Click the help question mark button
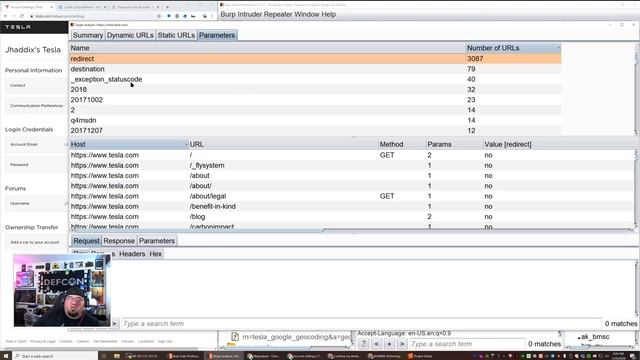 coord(363,344)
